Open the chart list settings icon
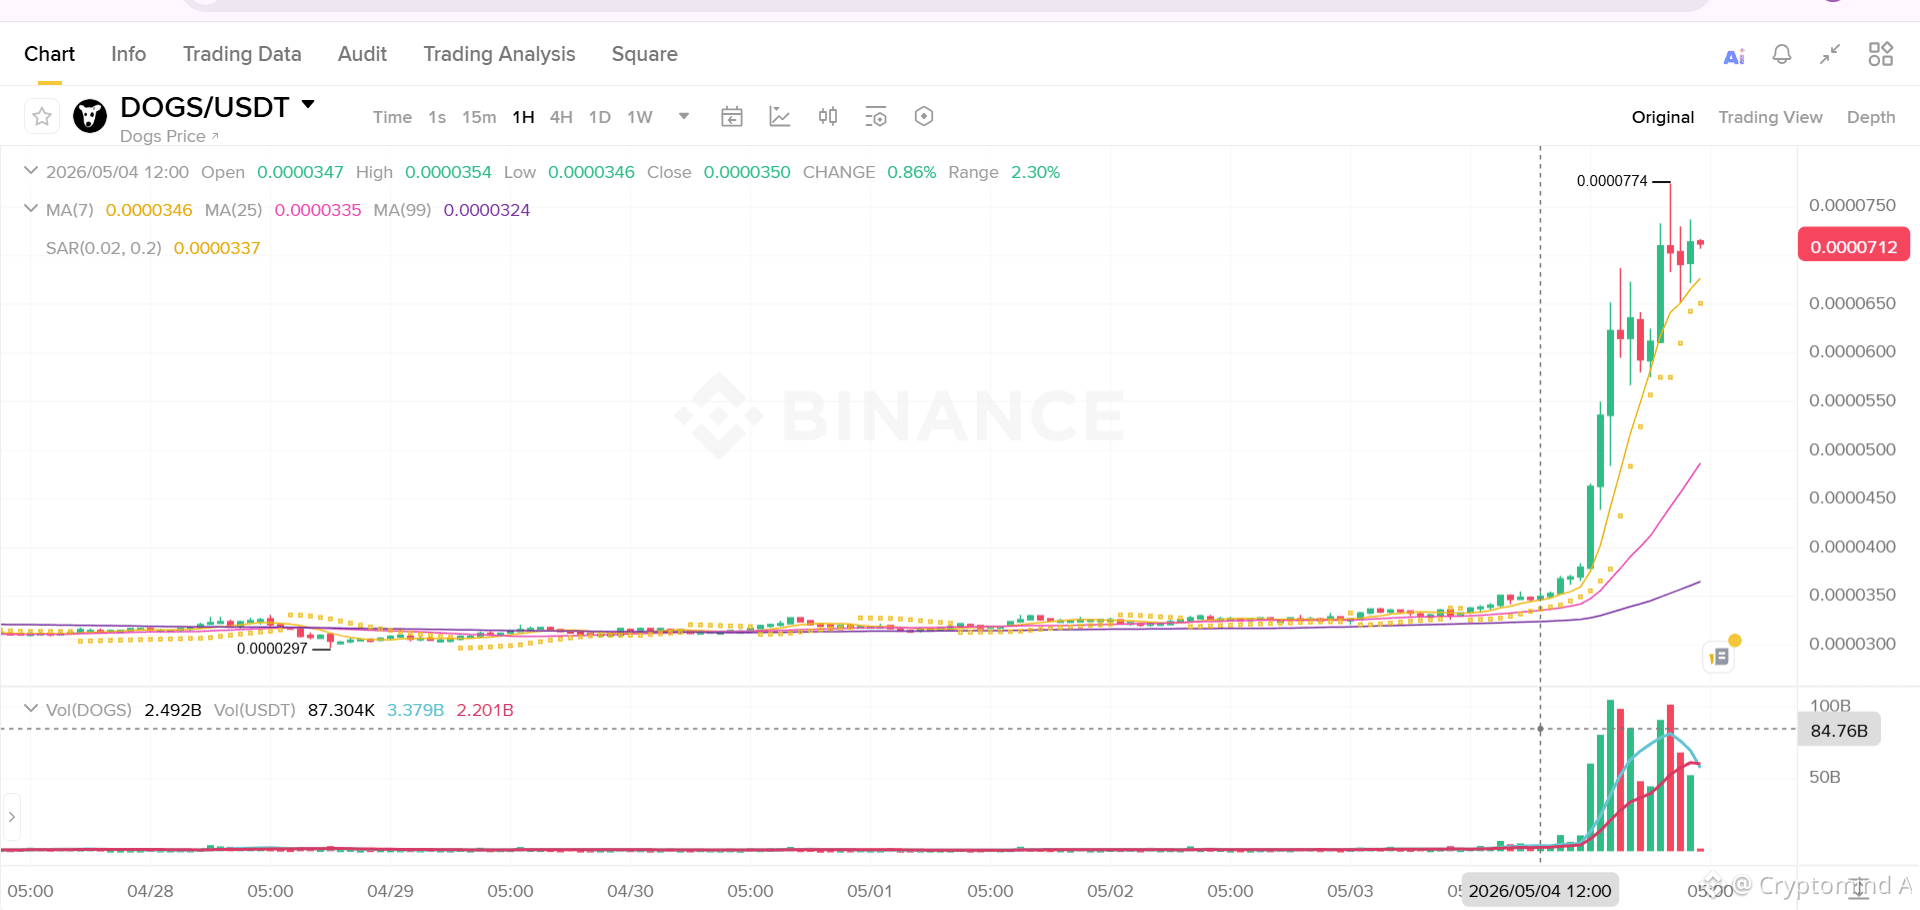Image resolution: width=1920 pixels, height=910 pixels. click(876, 117)
